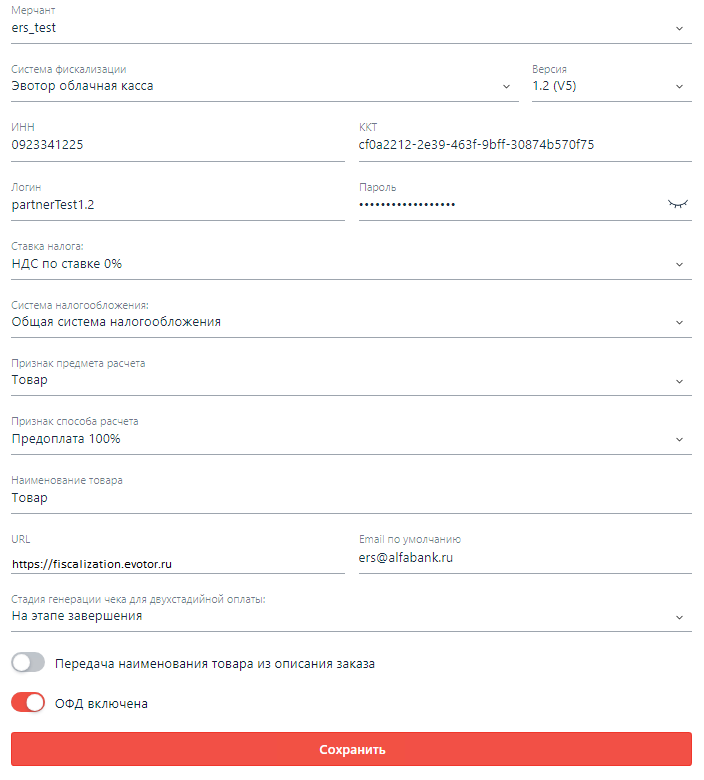This screenshot has height=780, width=704.
Task: Click the Логин input field
Action: [x=175, y=204]
